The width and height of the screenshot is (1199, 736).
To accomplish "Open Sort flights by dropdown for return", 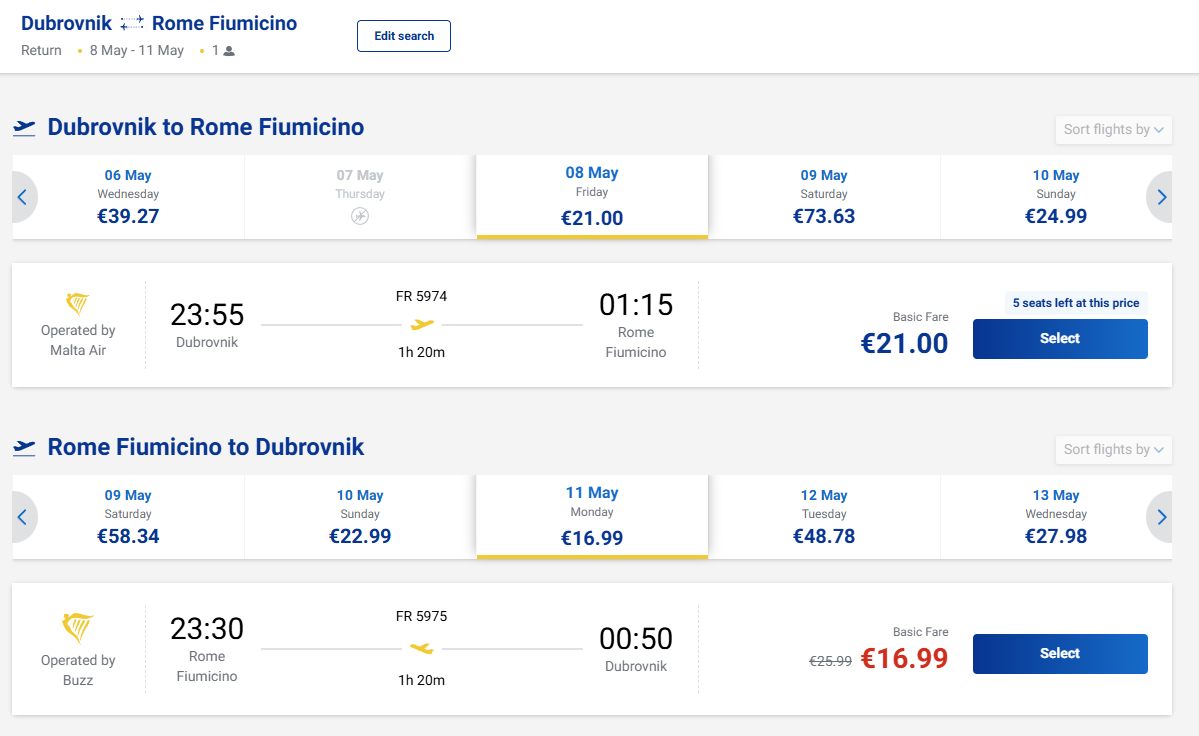I will [1113, 449].
